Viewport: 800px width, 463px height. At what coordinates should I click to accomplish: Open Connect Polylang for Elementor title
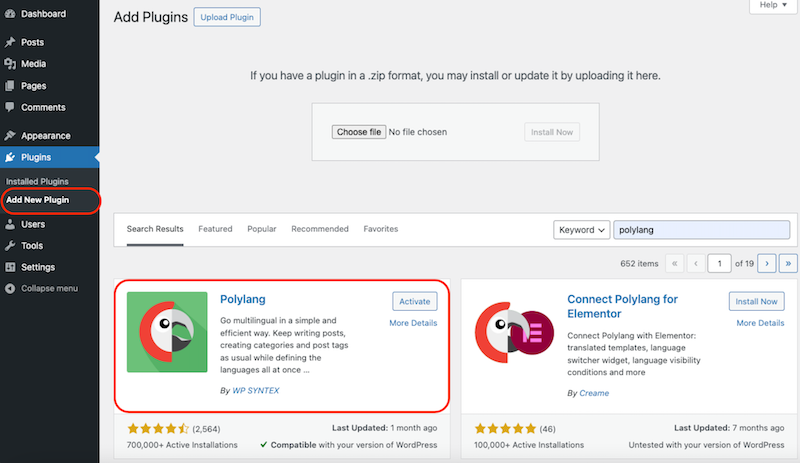[x=622, y=306]
